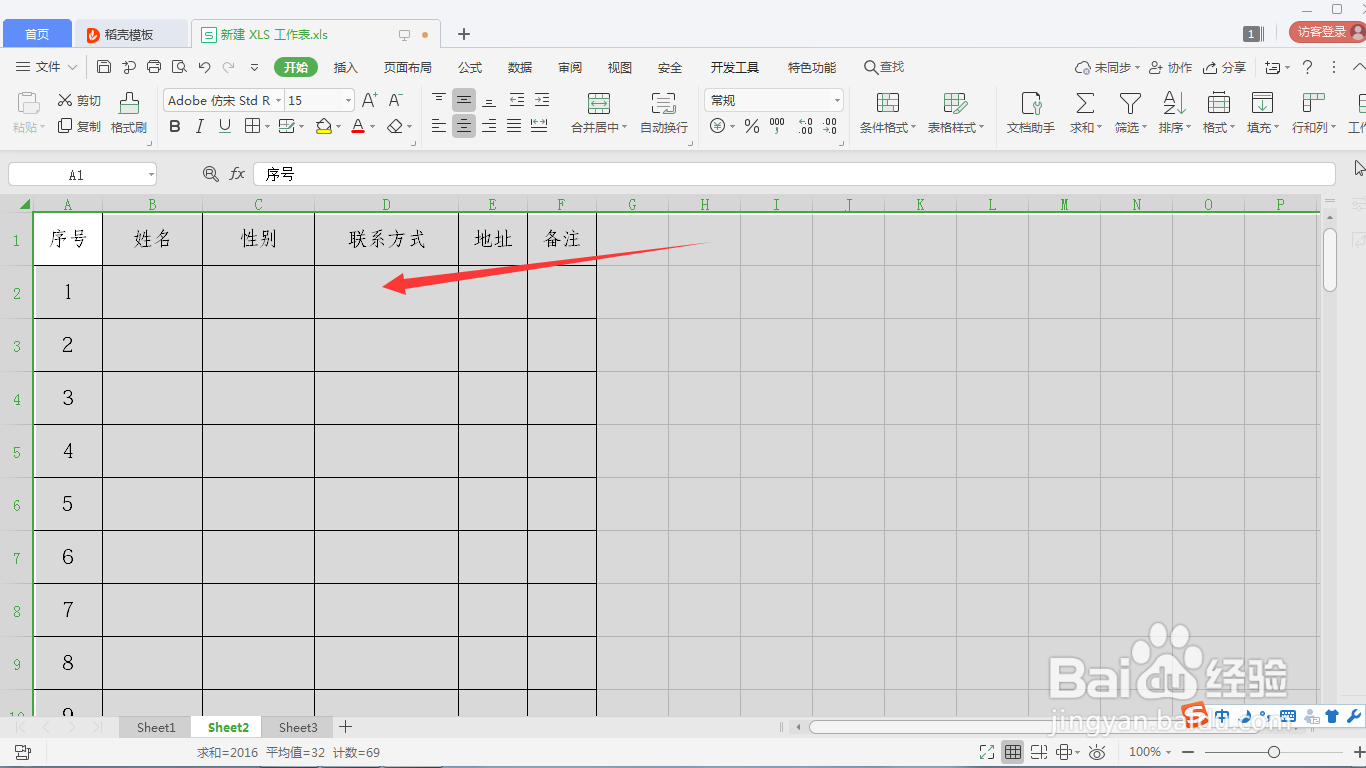Open the number format (常规) dropdown

point(837,100)
